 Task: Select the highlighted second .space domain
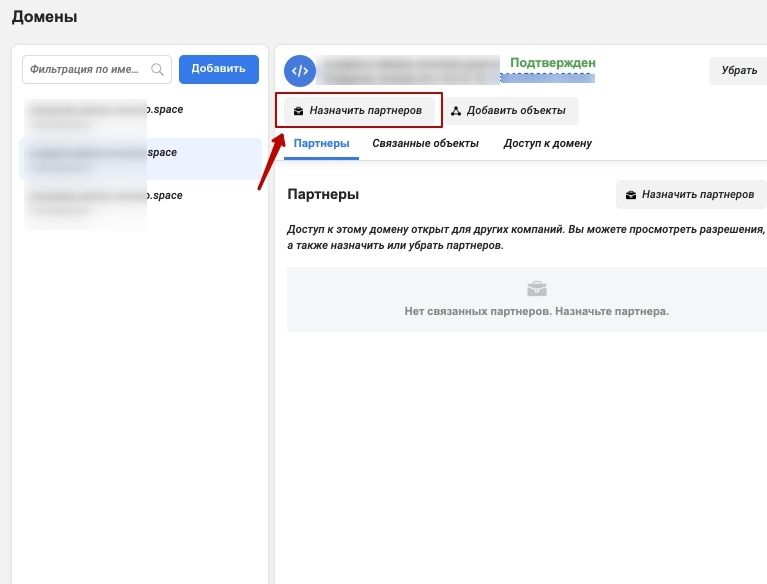point(105,157)
